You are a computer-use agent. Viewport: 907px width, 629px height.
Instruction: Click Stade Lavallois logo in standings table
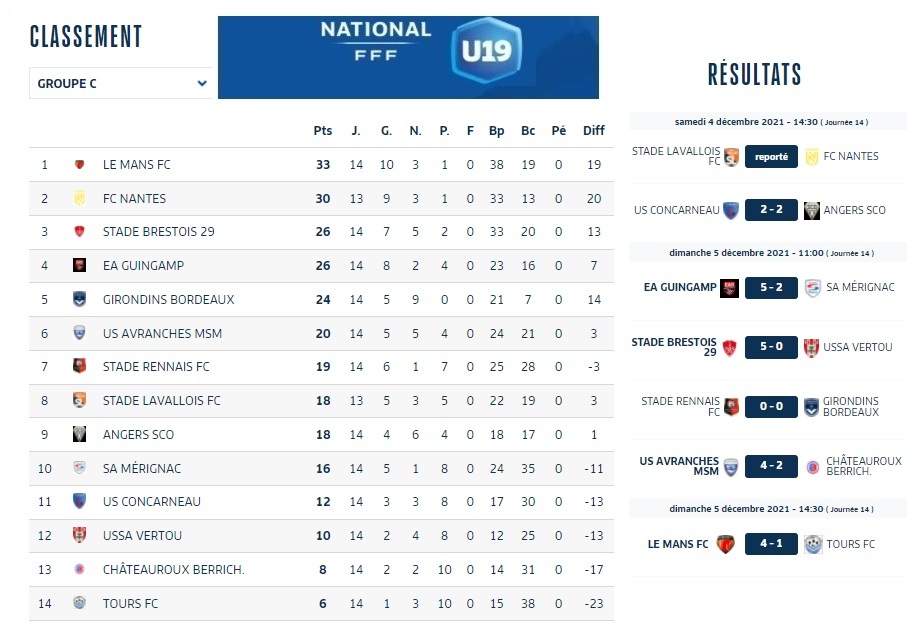pos(79,401)
